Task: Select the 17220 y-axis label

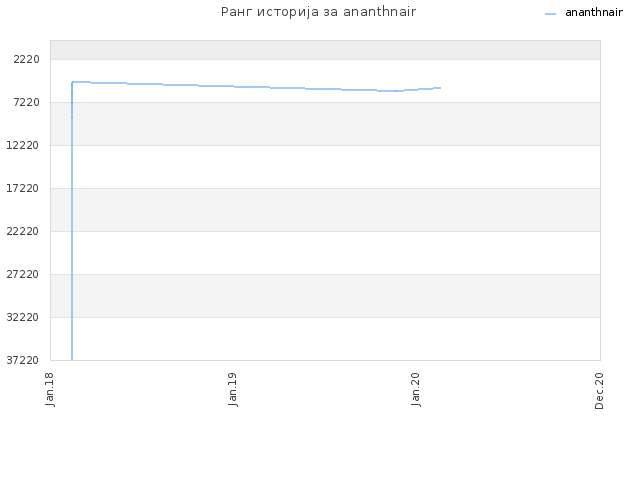Action: coord(22,188)
